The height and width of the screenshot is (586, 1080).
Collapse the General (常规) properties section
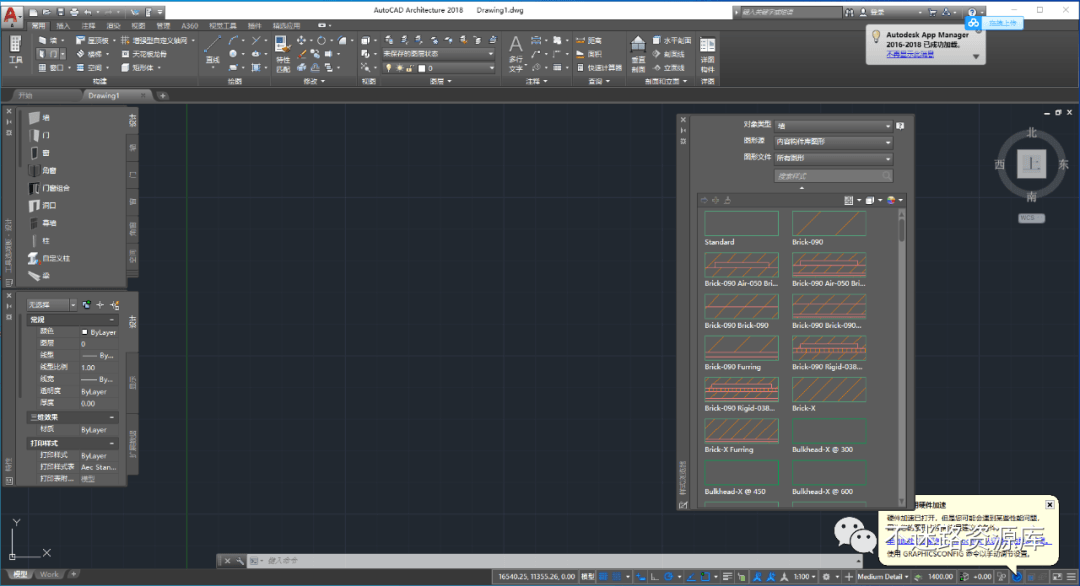click(x=112, y=320)
